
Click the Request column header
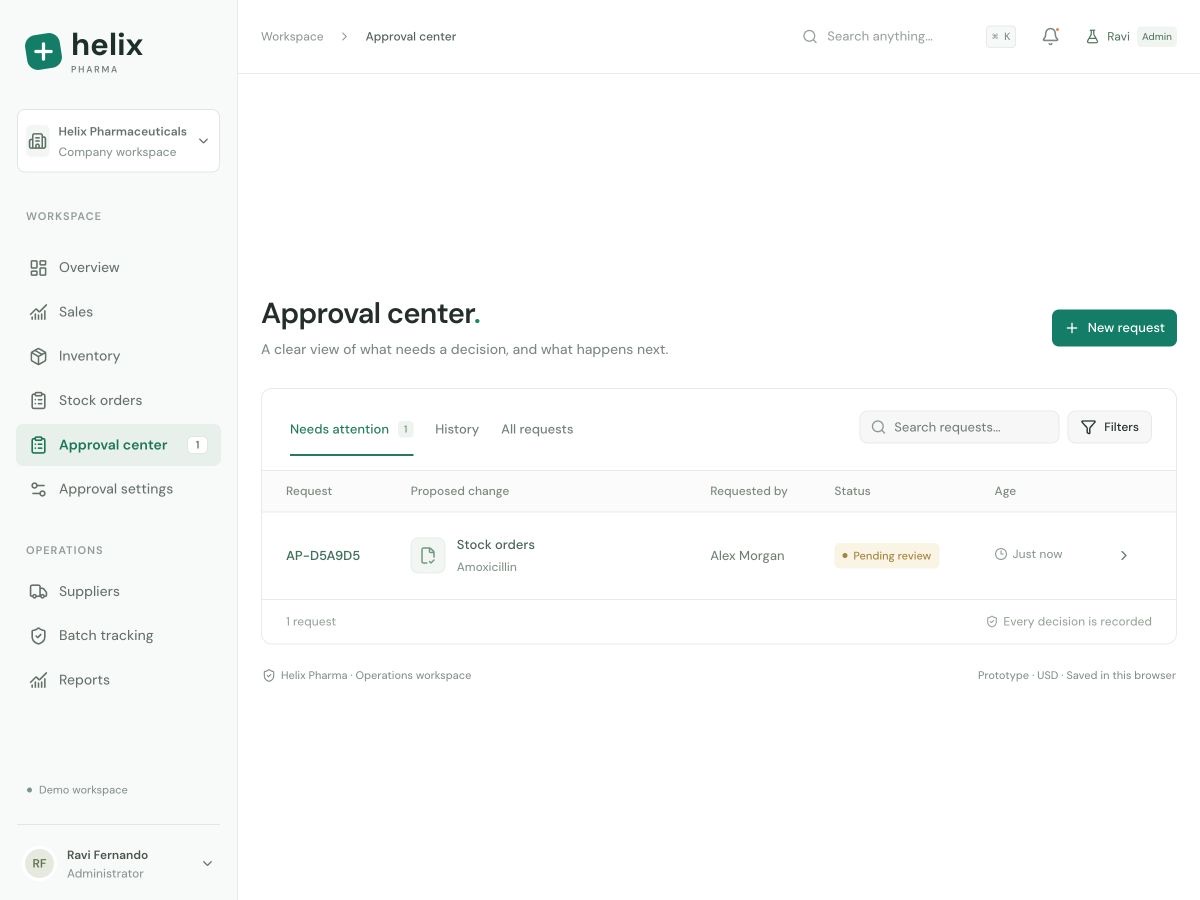[309, 491]
